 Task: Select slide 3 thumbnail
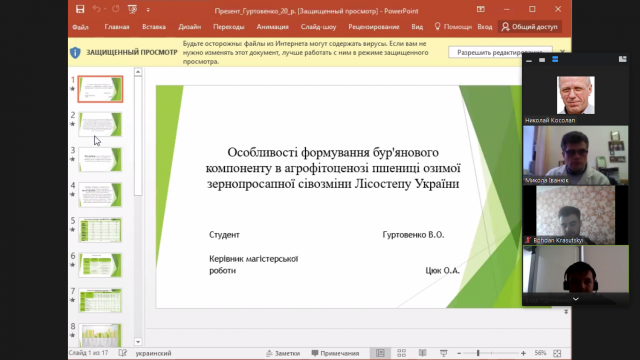[100, 159]
